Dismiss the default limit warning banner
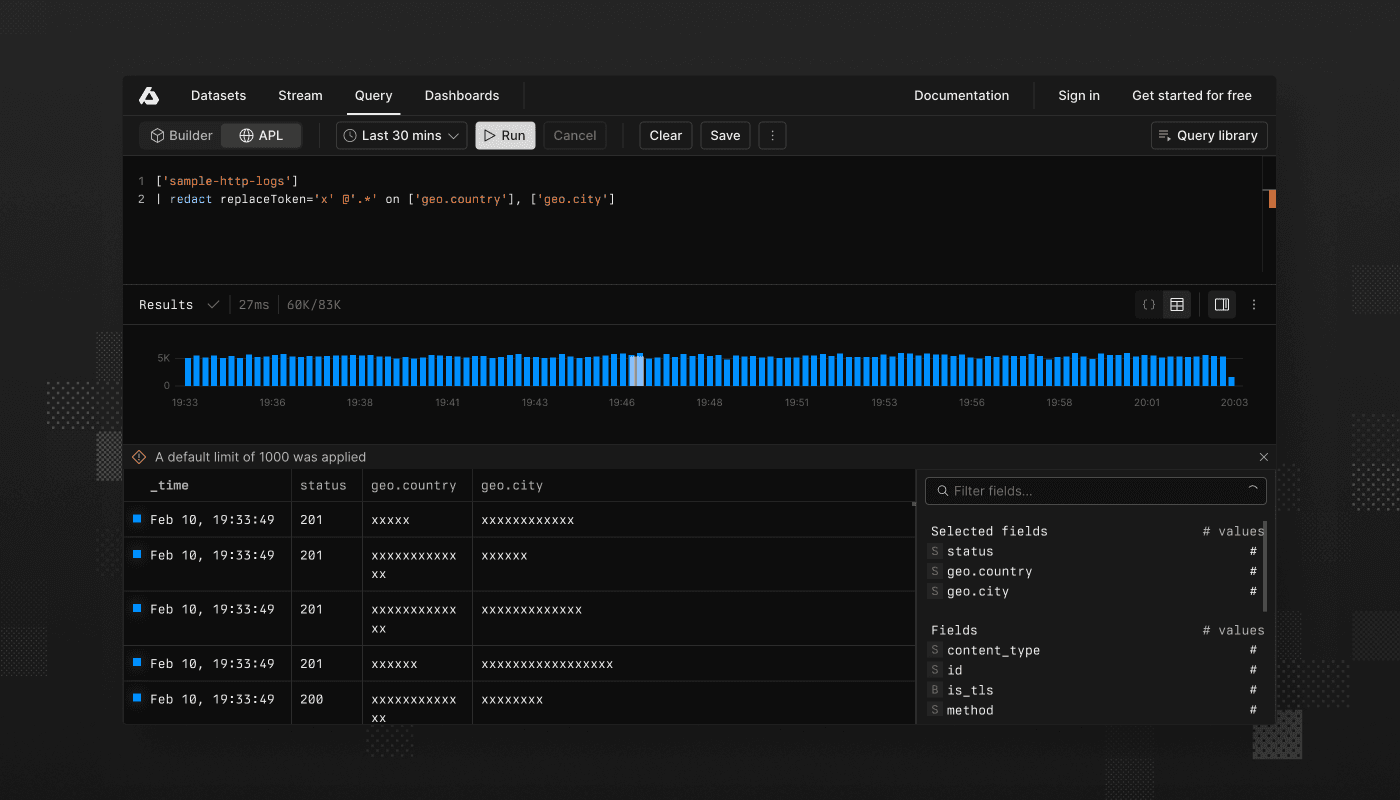The image size is (1400, 800). click(1263, 456)
